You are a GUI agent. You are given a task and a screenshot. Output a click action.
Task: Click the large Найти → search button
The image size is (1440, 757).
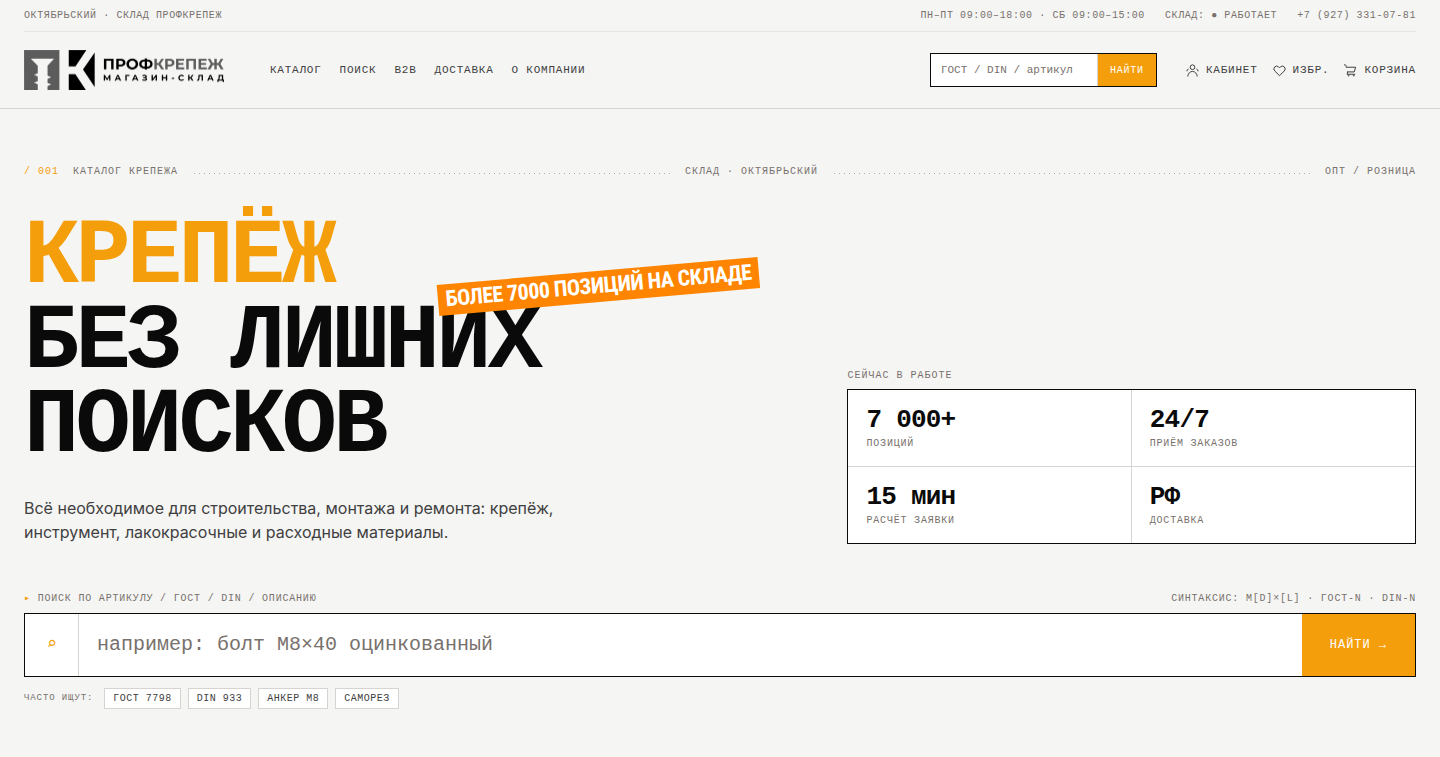click(x=1358, y=645)
